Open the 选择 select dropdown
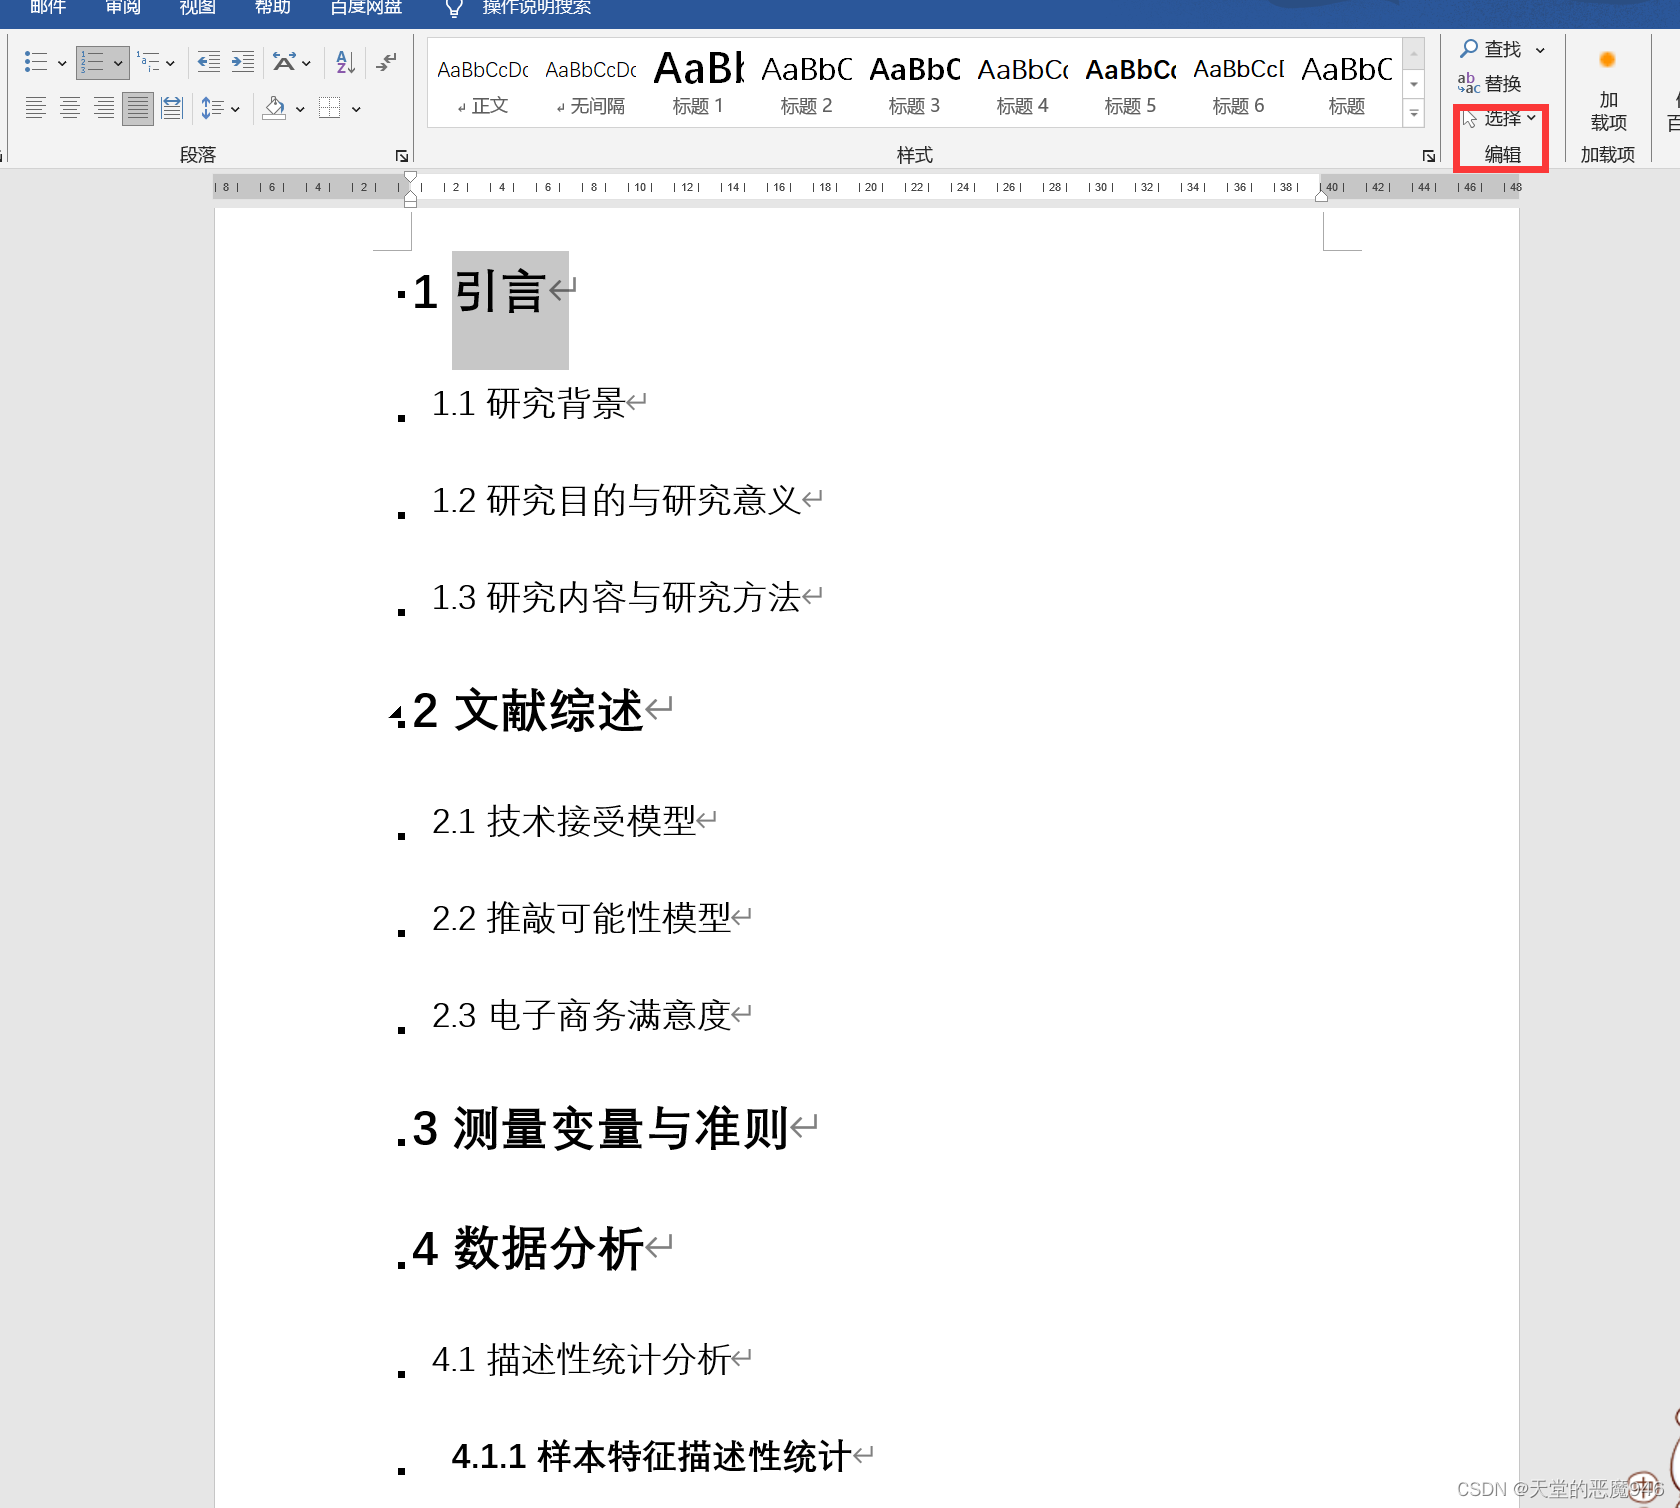1680x1508 pixels. tap(1500, 119)
